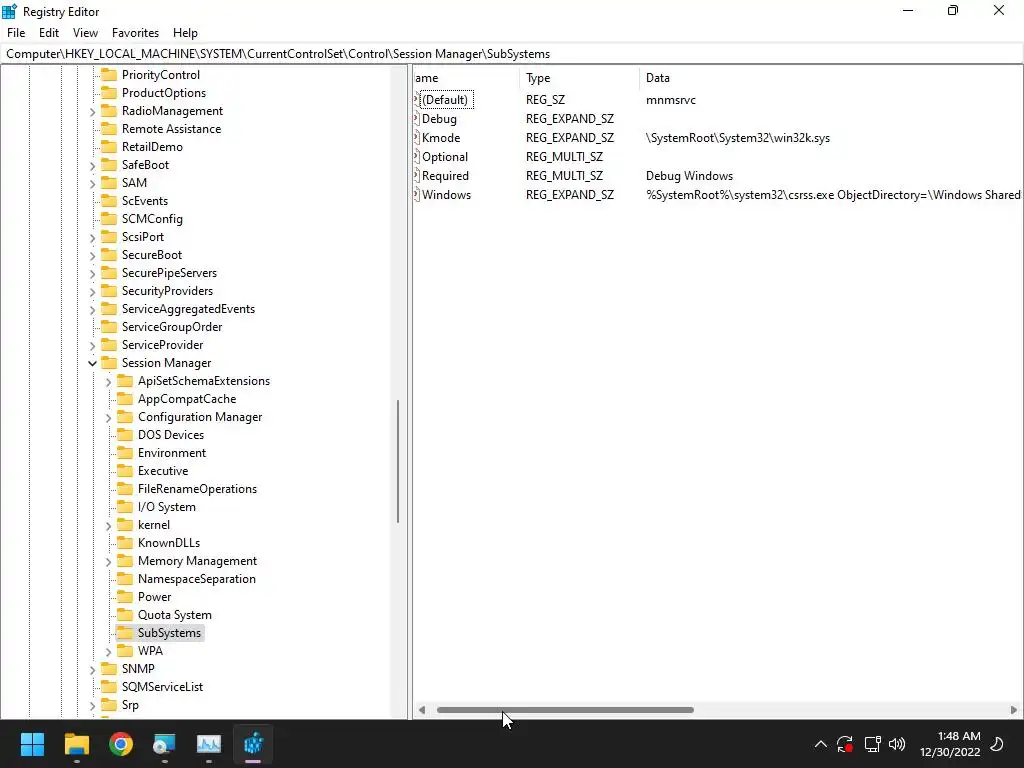1024x768 pixels.
Task: Select the ServiceGroupOrder folder icon
Action: [x=109, y=327]
